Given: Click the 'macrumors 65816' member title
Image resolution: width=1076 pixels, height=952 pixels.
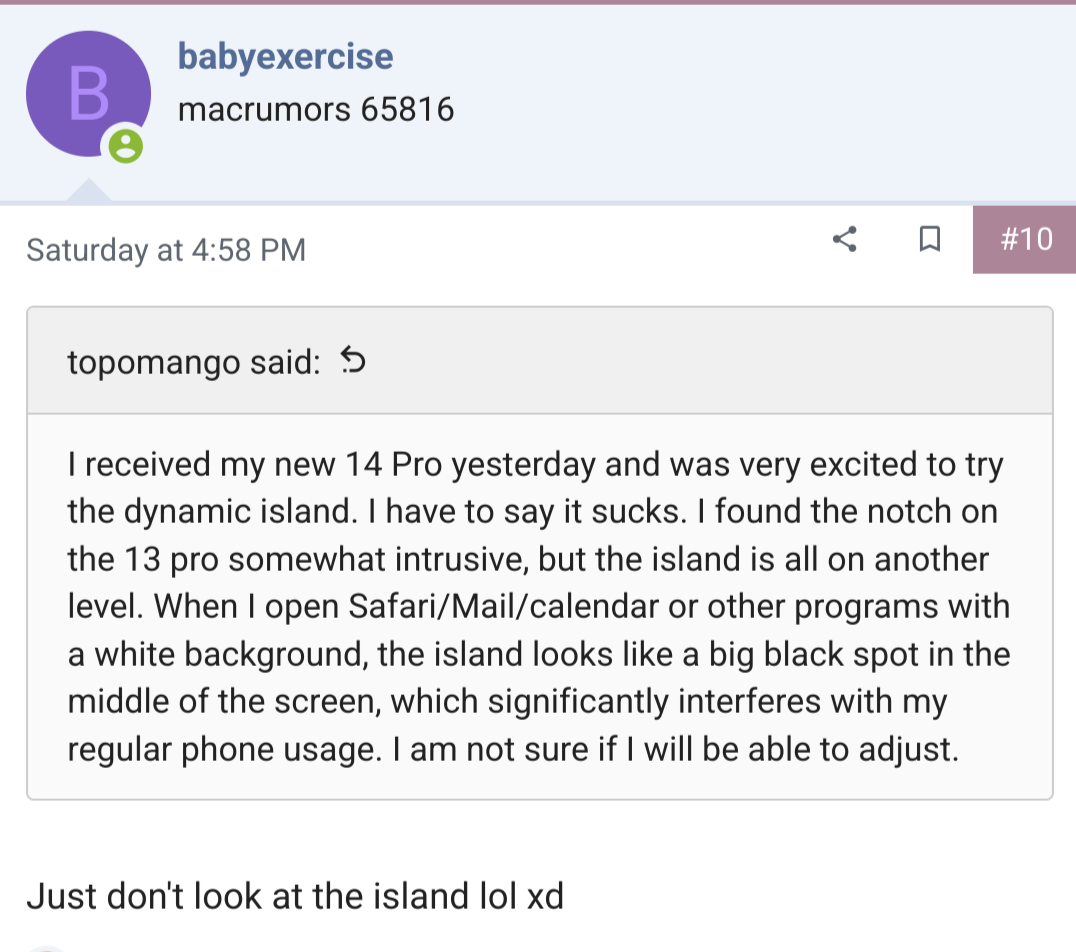Looking at the screenshot, I should click(316, 109).
